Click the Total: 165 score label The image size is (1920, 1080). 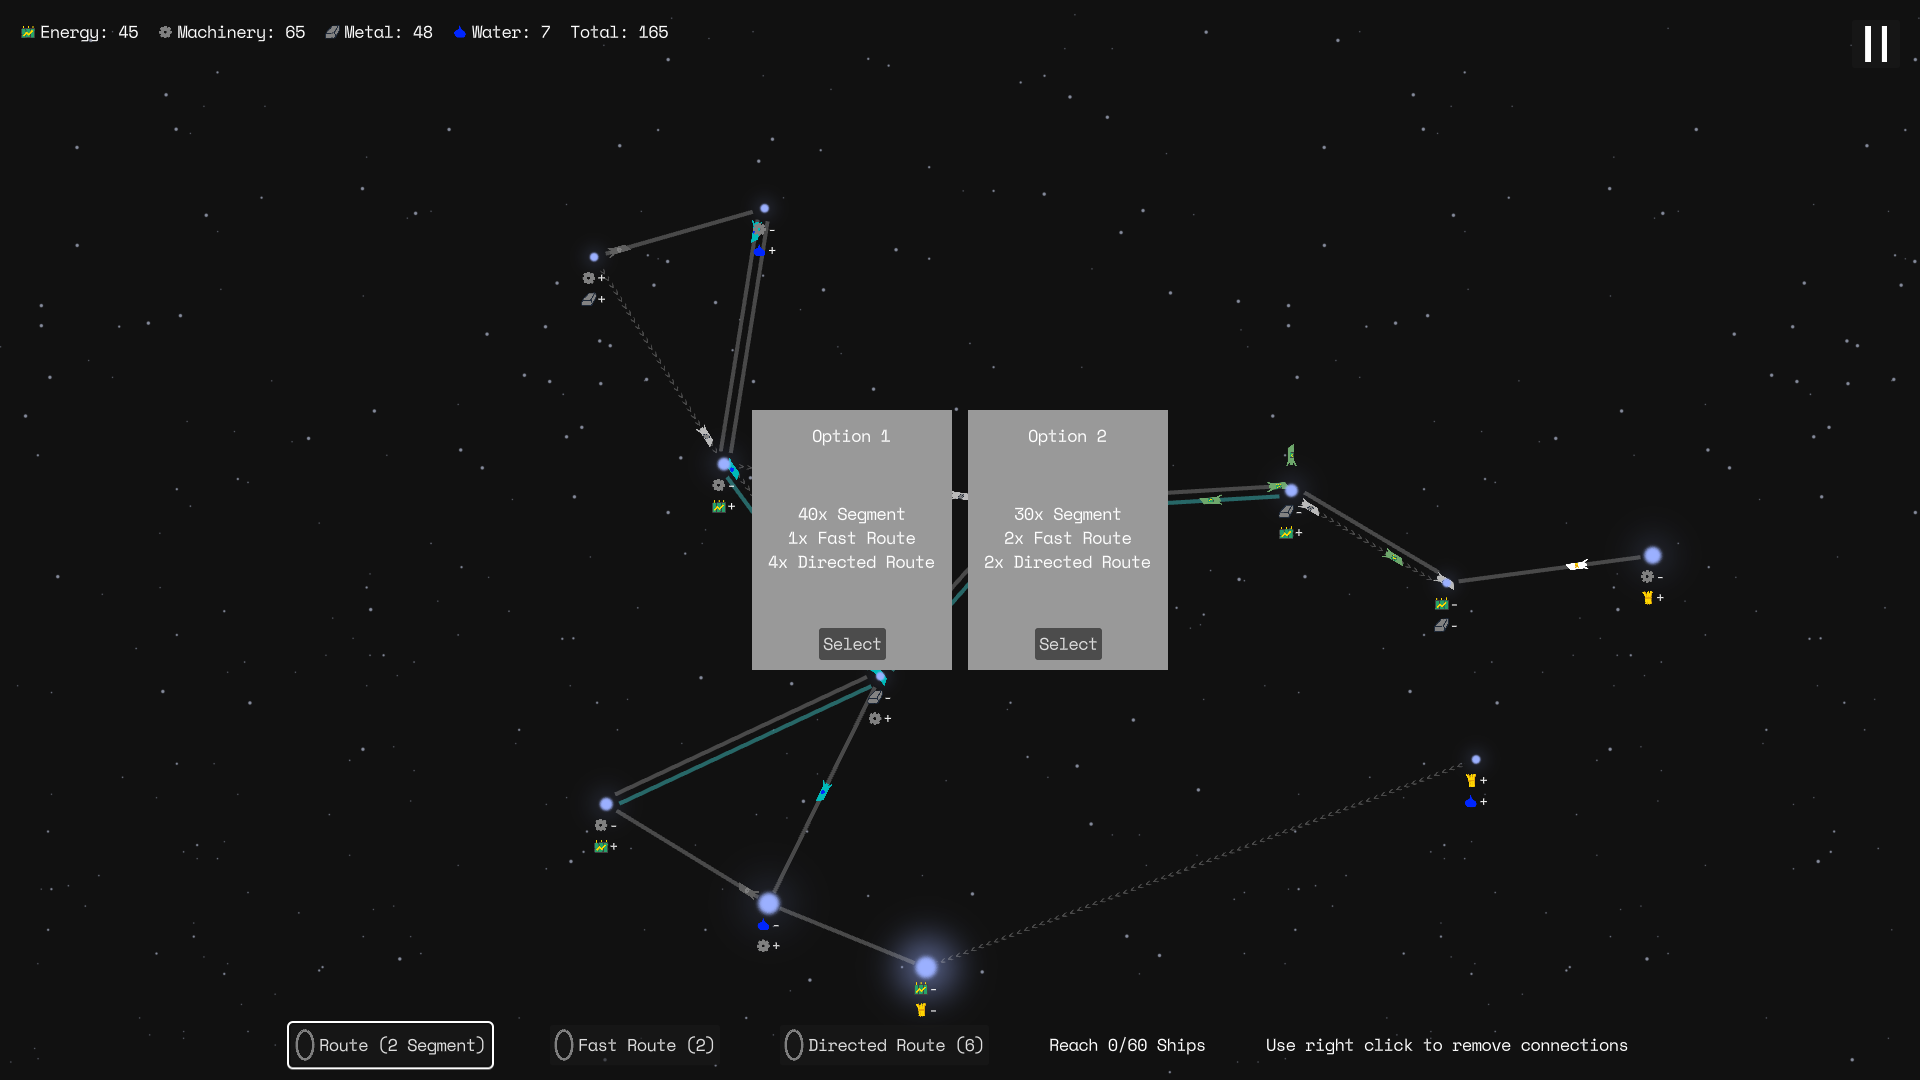[x=619, y=32]
